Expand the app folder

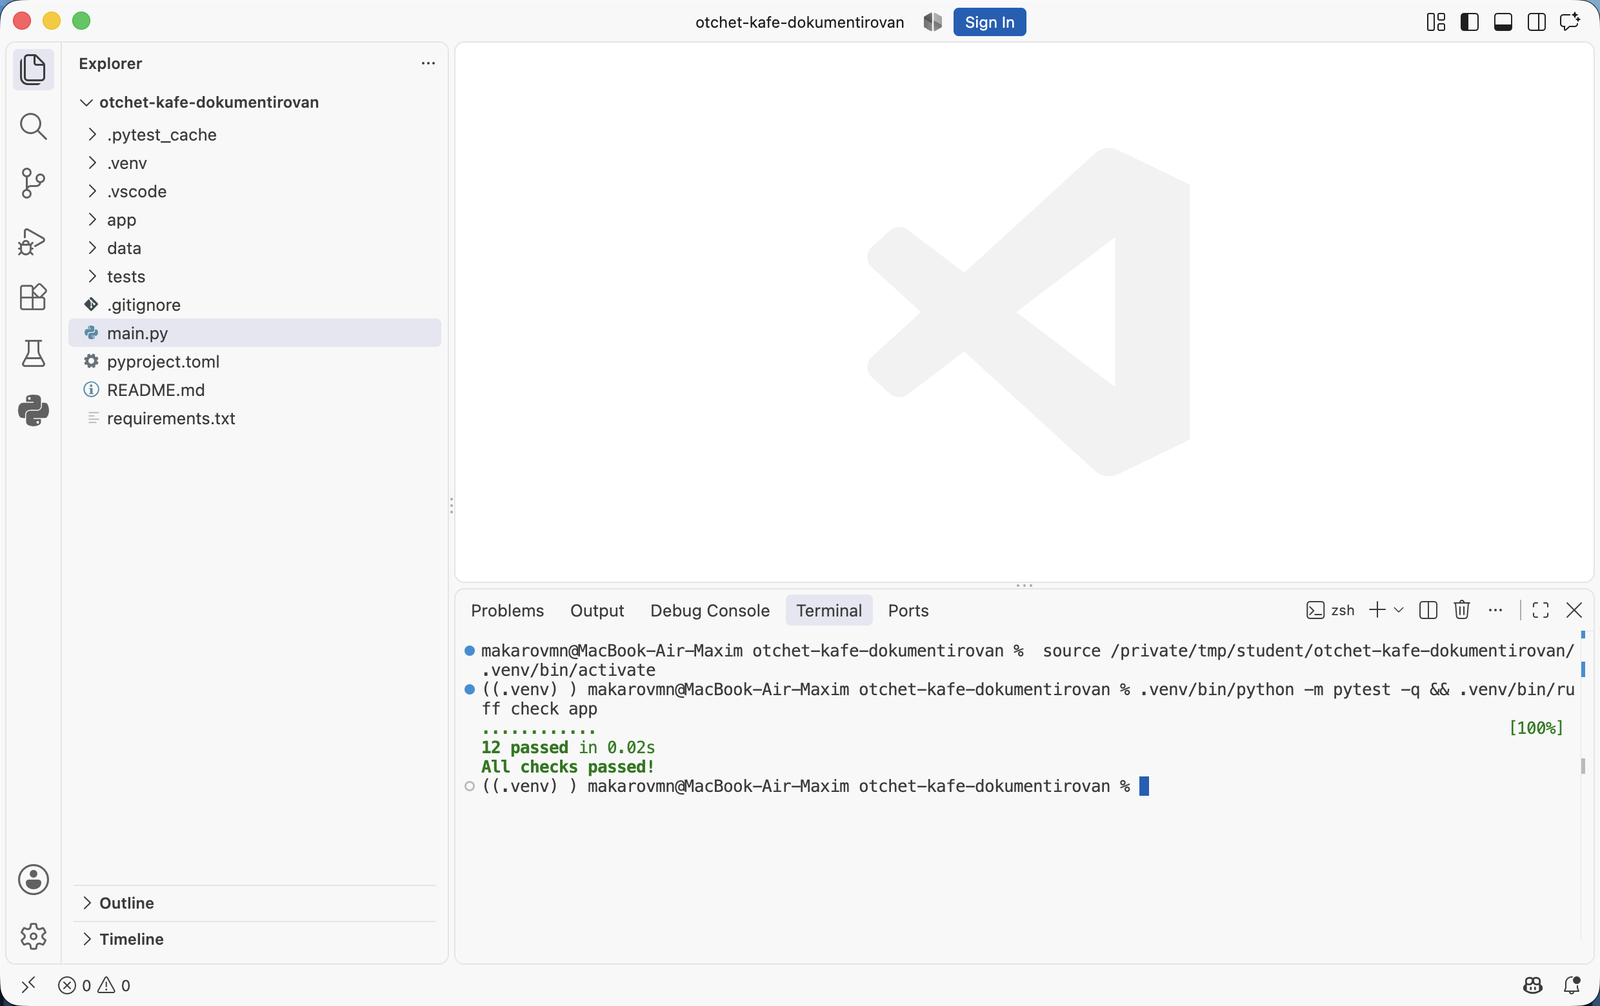click(x=255, y=220)
